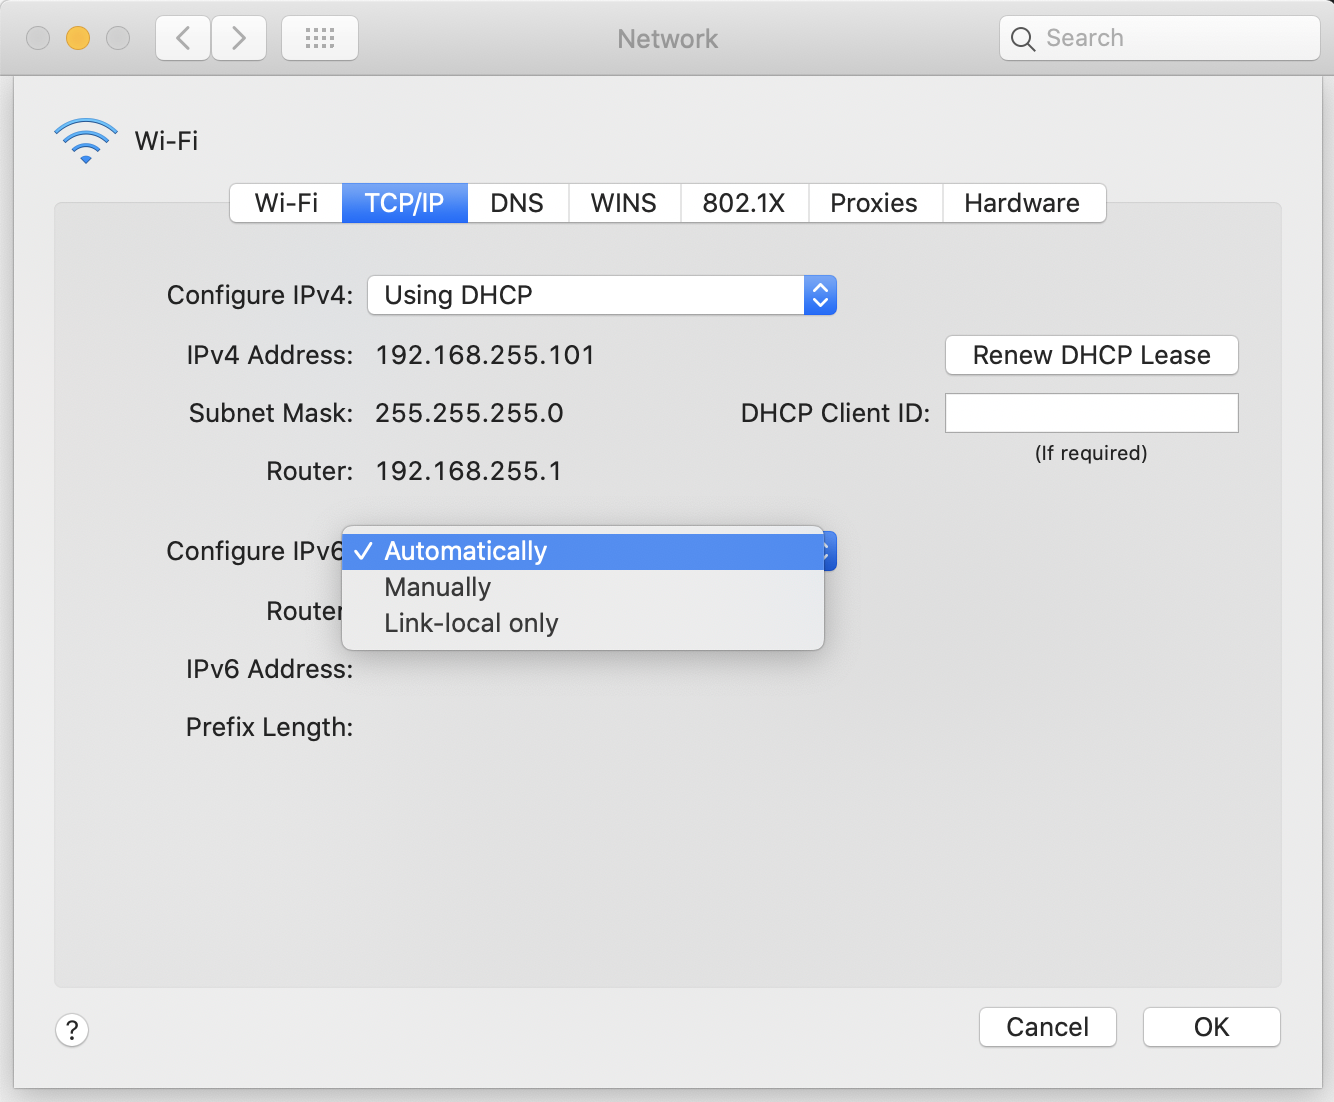
Task: Switch to the WINS tab
Action: pos(624,203)
